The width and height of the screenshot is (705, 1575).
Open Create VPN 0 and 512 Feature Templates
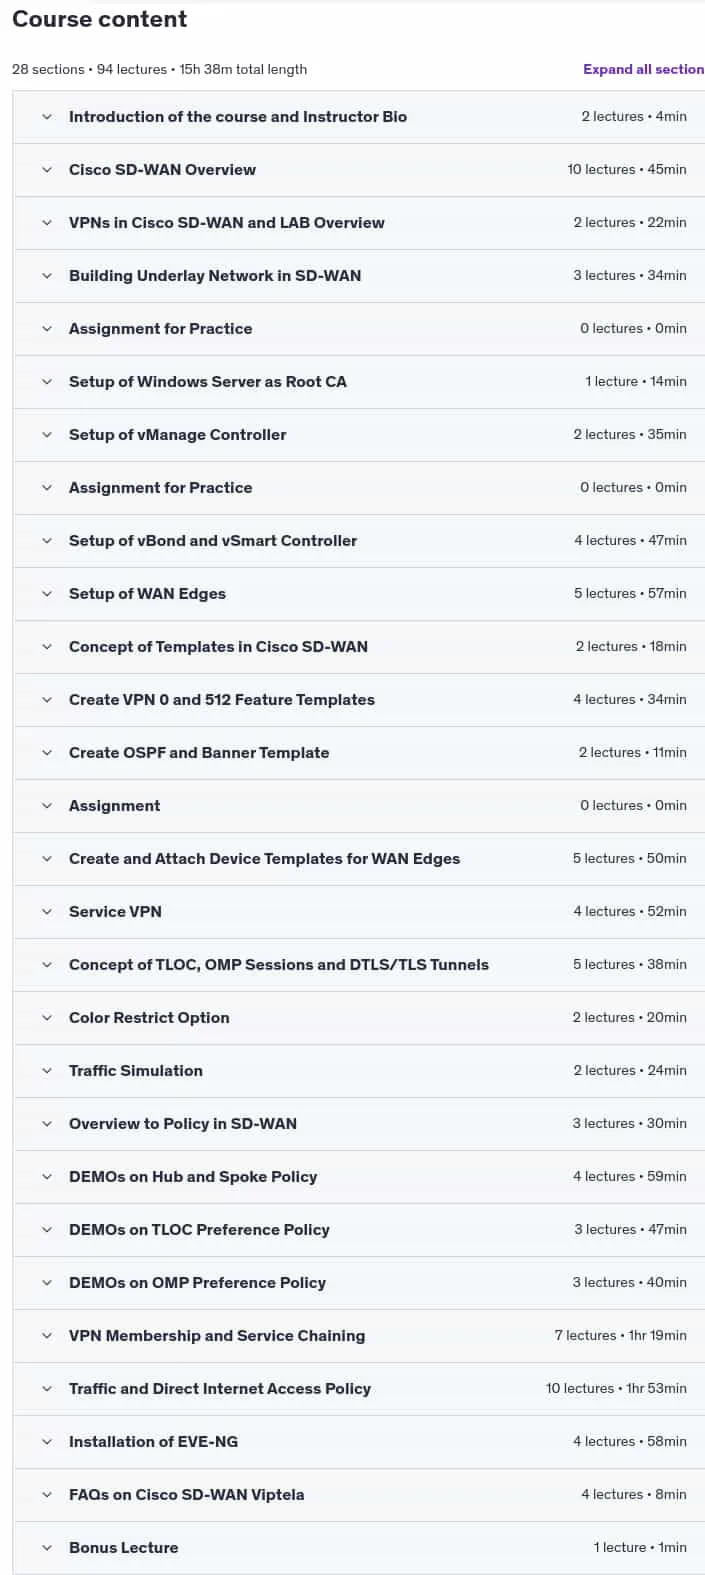(359, 700)
